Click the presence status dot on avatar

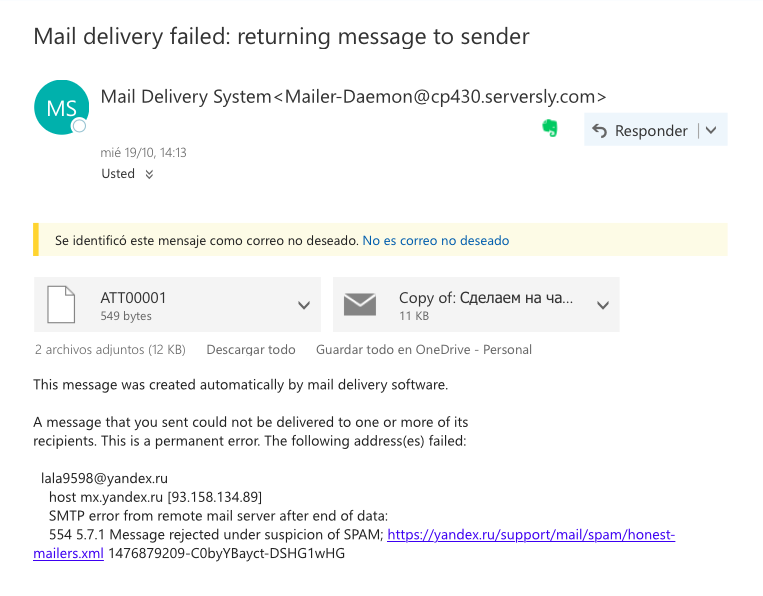point(79,126)
